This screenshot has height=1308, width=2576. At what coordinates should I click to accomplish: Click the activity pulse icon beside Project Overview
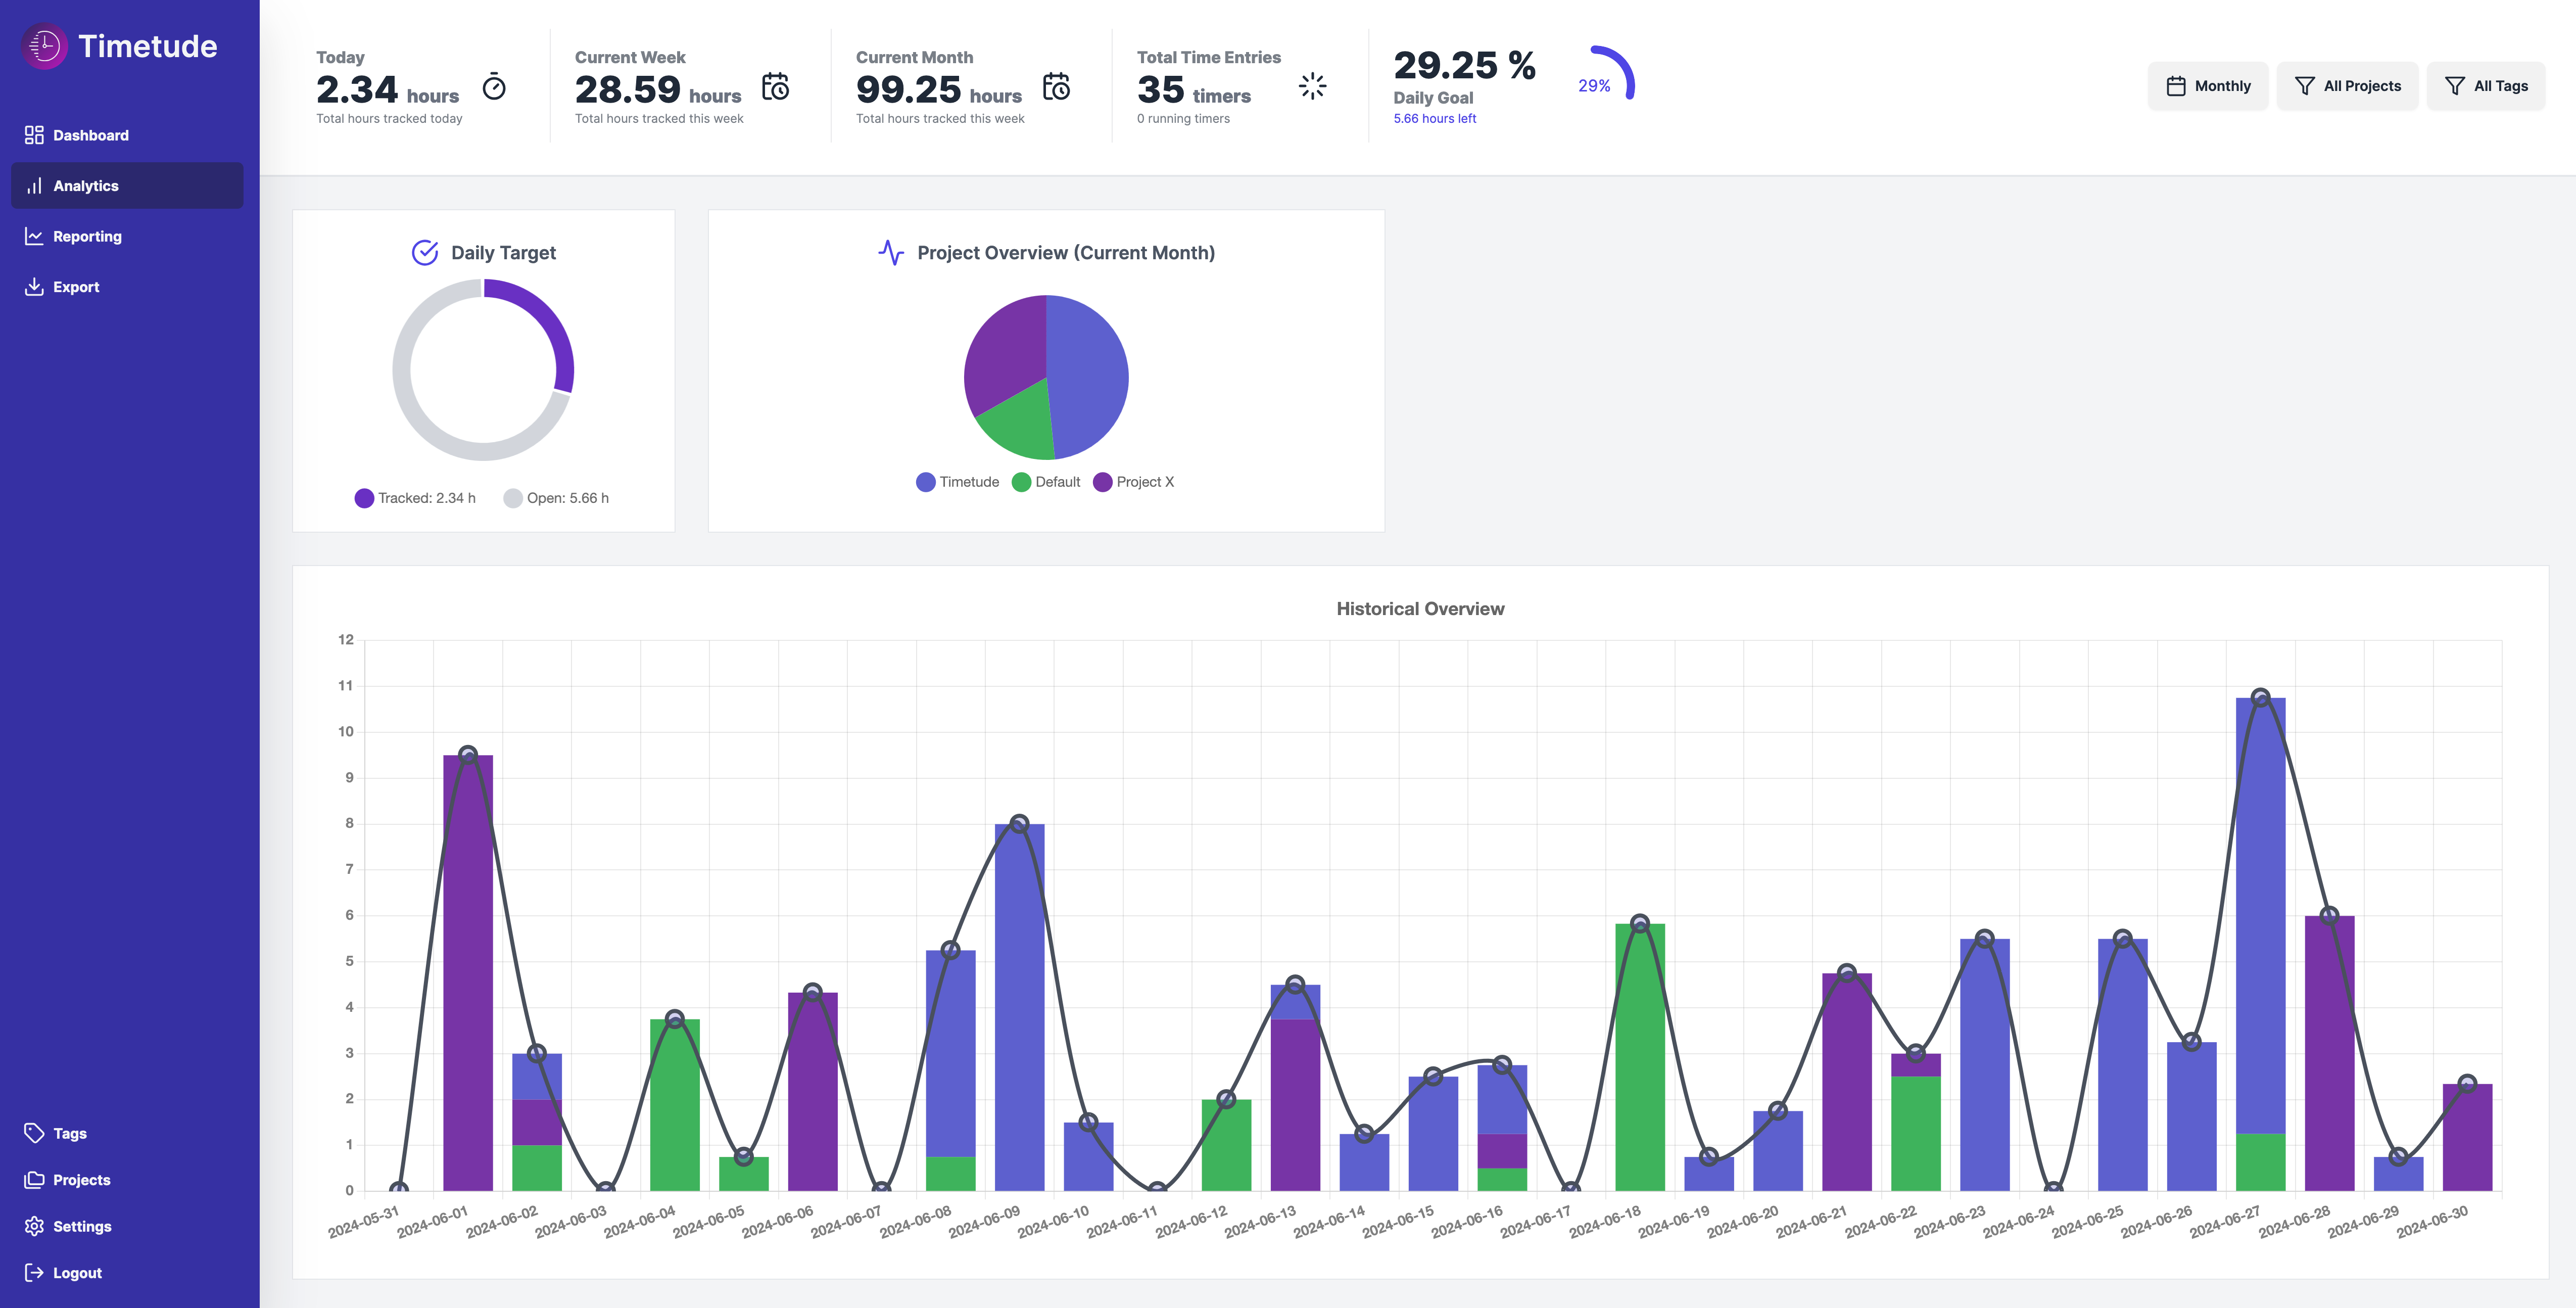coord(891,253)
